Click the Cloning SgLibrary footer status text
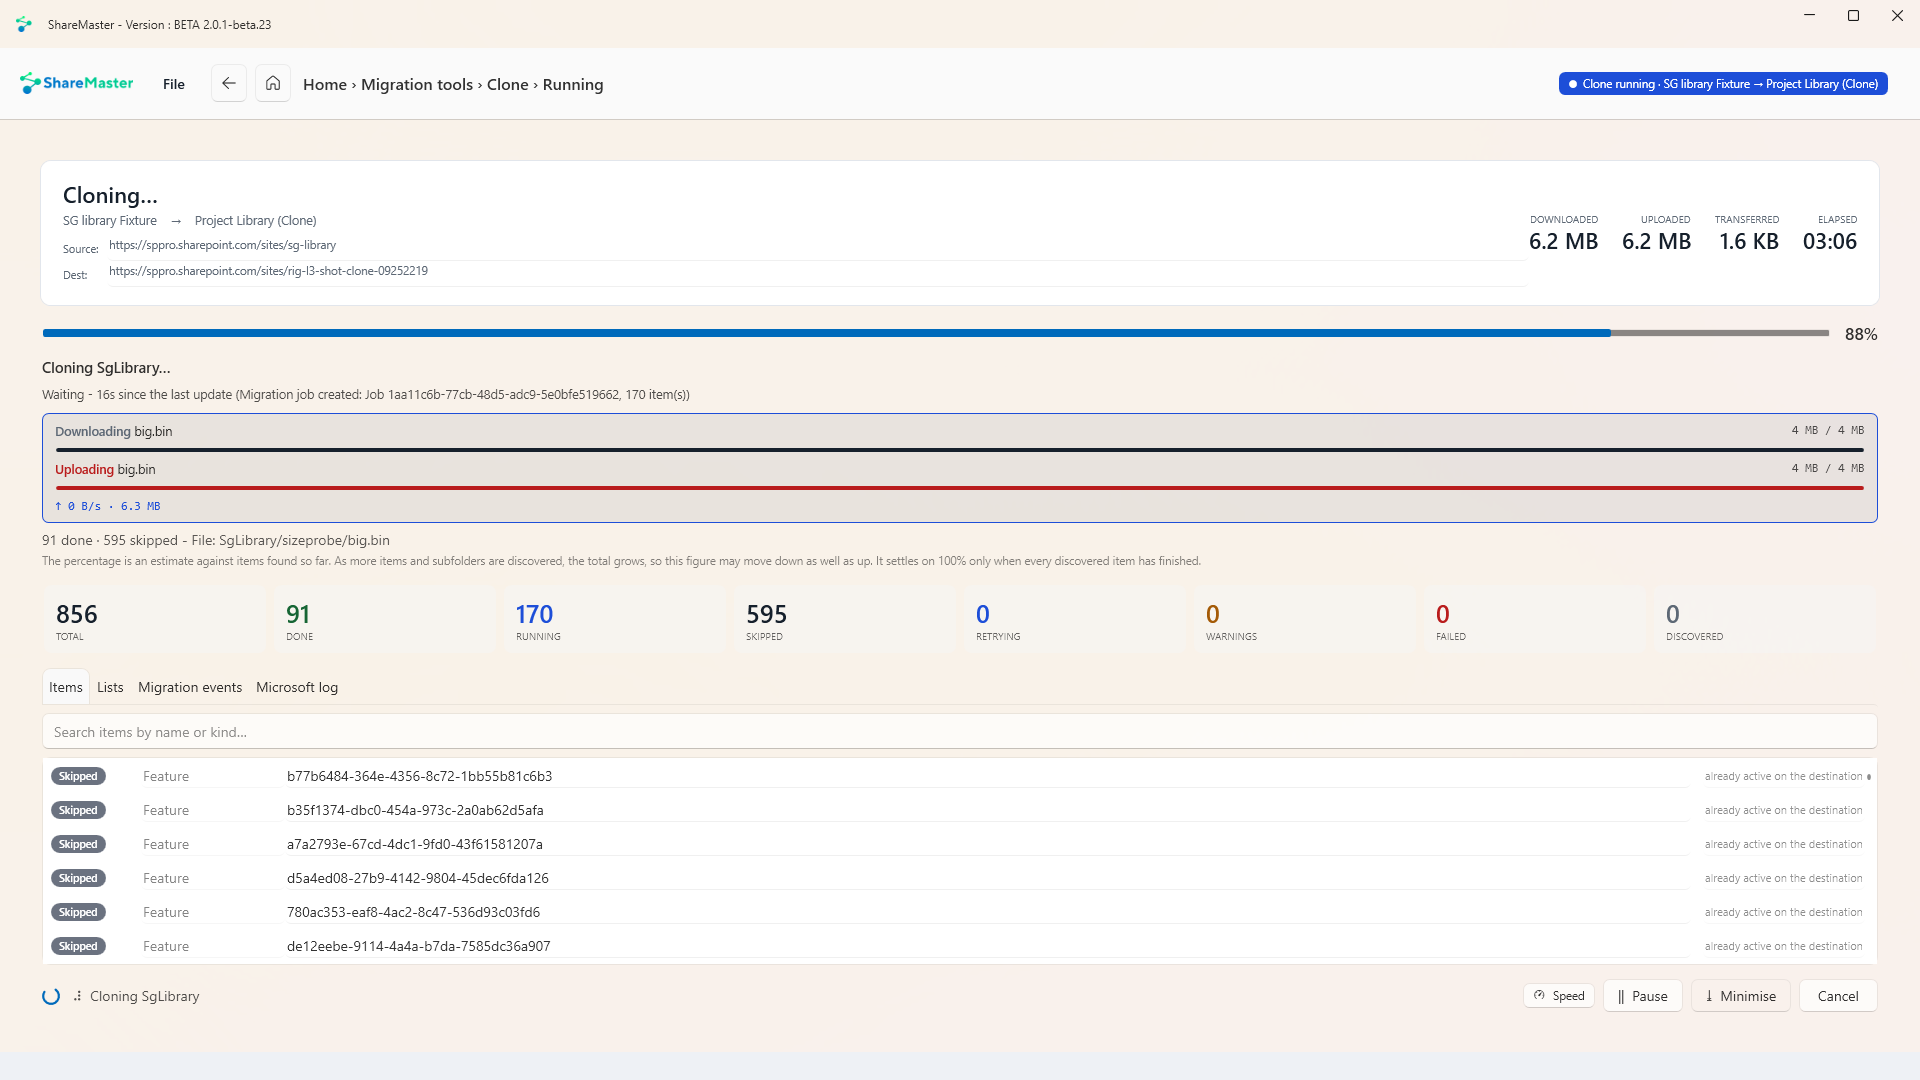1920x1080 pixels. pos(145,996)
